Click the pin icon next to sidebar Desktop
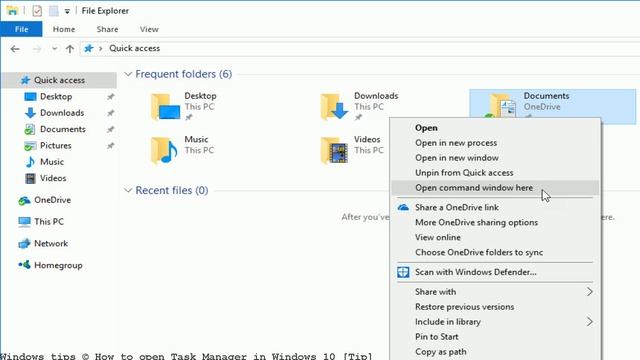This screenshot has width=640, height=360. (110, 97)
